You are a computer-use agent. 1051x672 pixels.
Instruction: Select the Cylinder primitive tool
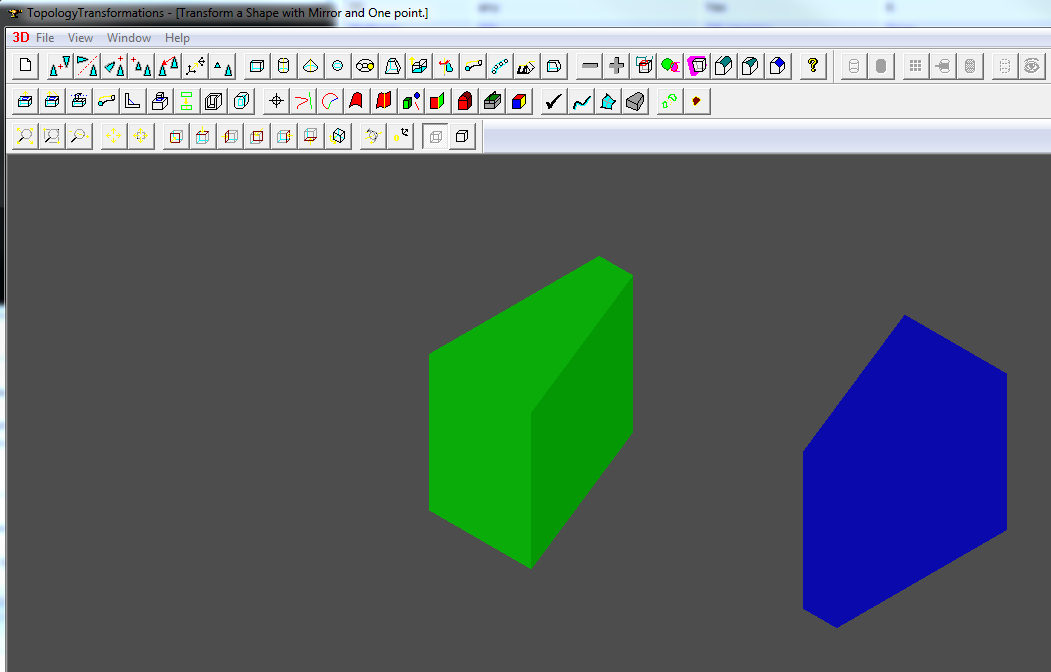tap(284, 66)
